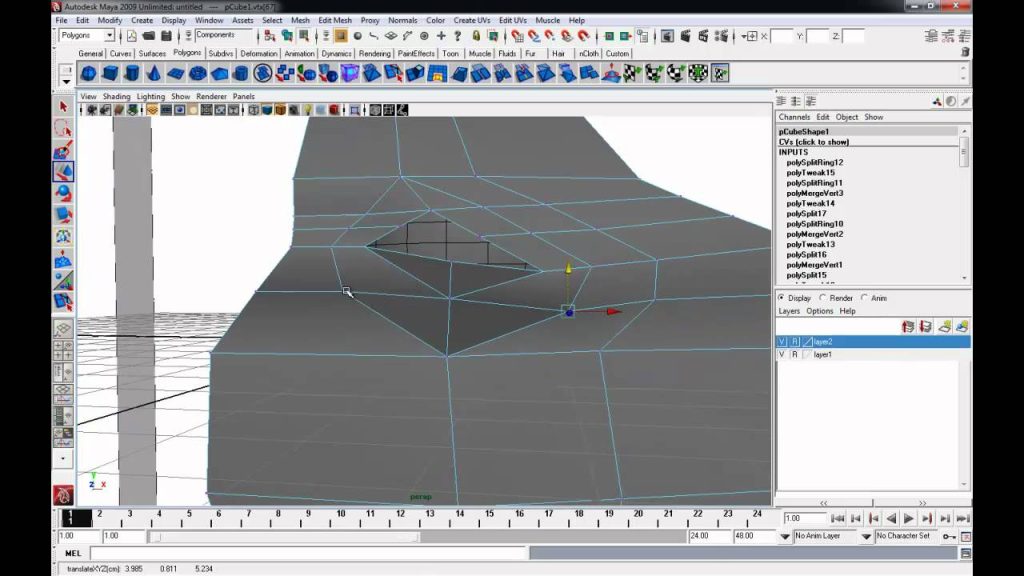The image size is (1024, 576).
Task: Open the layer editor Options menu
Action: 819,311
